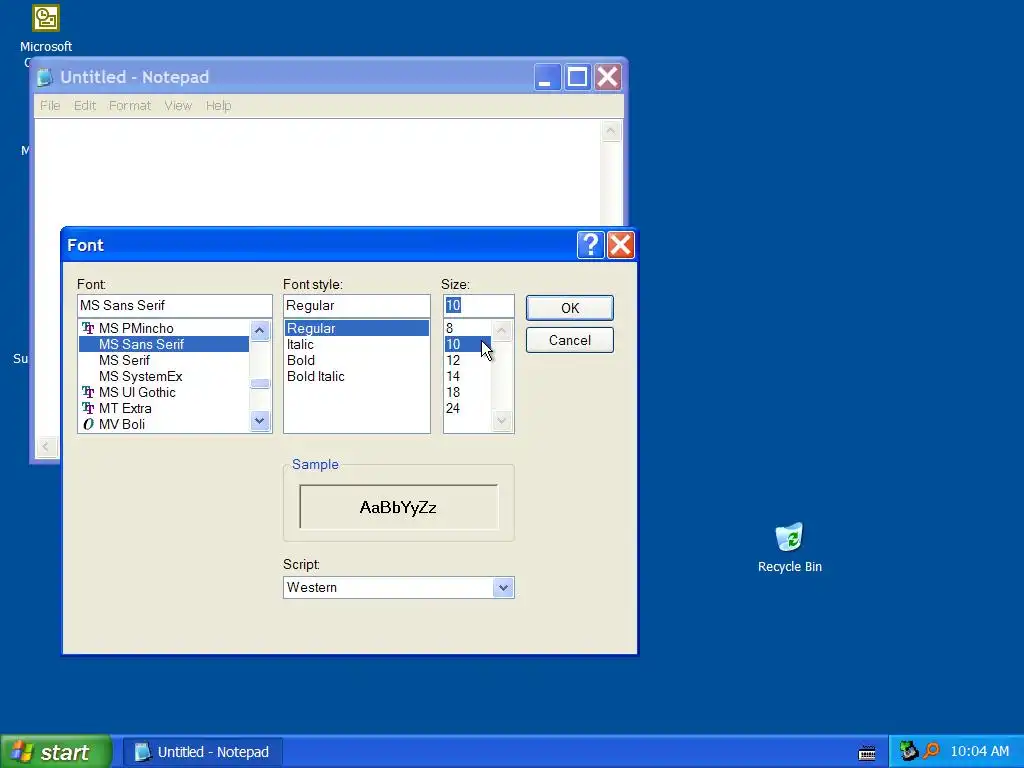Click font list scroll up arrow

(260, 330)
